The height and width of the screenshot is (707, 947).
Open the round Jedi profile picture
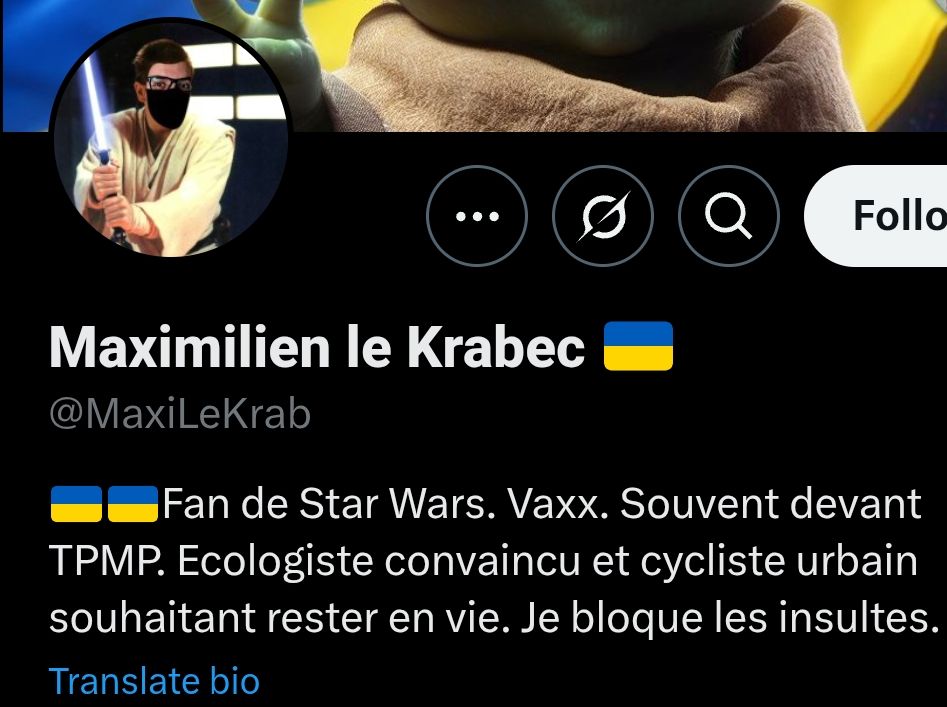point(171,139)
